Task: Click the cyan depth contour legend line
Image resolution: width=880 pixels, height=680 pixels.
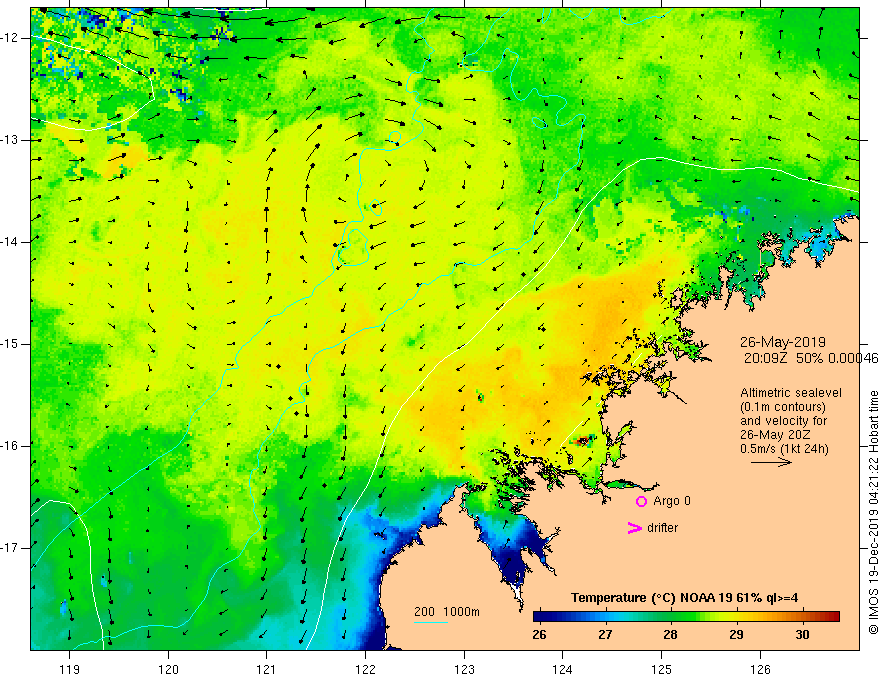Action: [x=430, y=622]
